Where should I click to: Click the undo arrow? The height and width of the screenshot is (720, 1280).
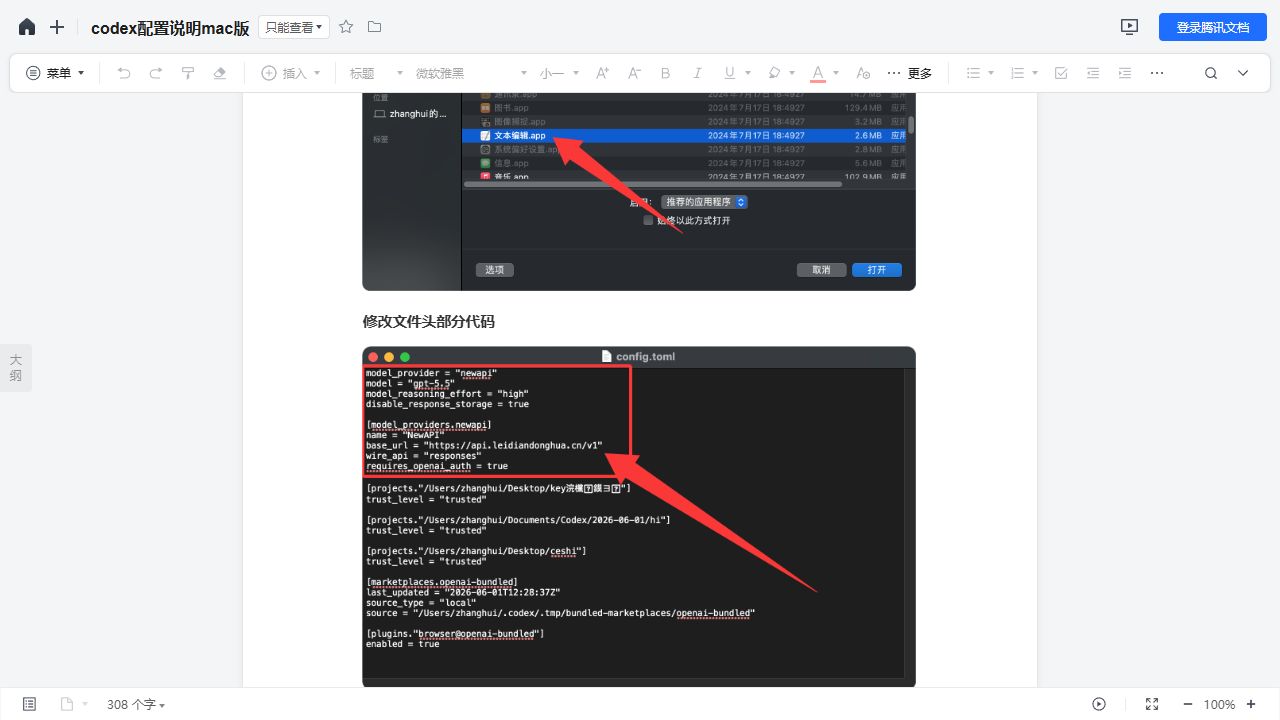point(124,73)
